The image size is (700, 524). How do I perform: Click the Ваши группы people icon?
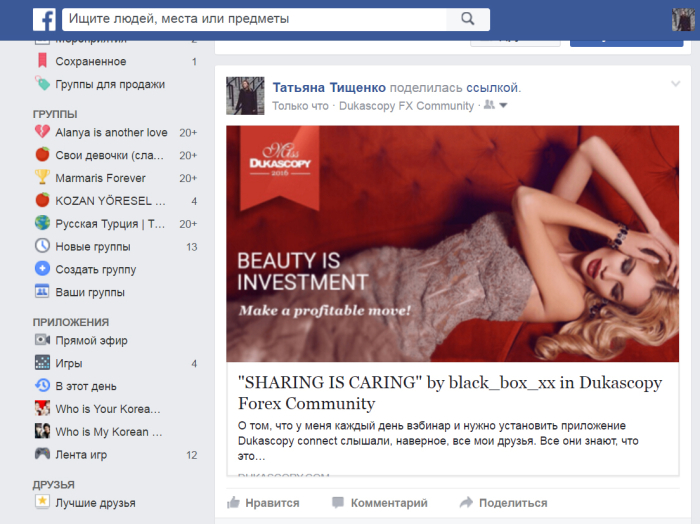tap(42, 291)
